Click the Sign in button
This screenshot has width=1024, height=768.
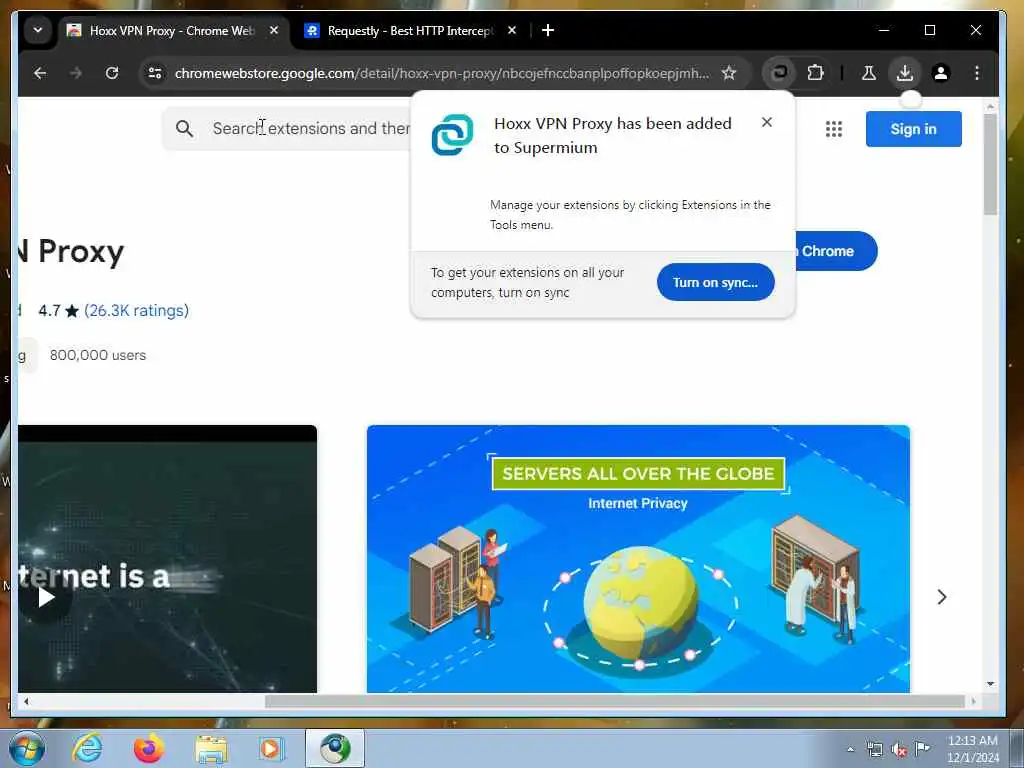click(x=913, y=129)
